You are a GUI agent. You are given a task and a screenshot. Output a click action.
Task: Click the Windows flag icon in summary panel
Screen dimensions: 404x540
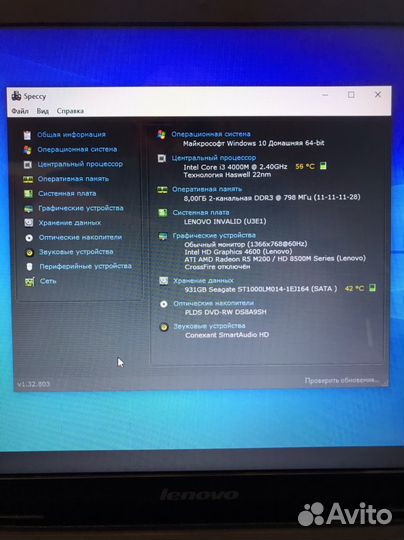tap(162, 135)
